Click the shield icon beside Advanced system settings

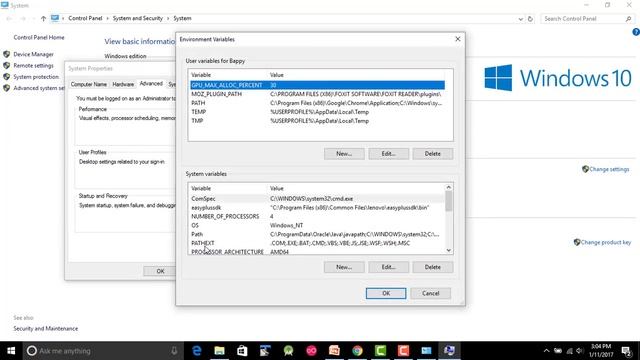[x=7, y=88]
